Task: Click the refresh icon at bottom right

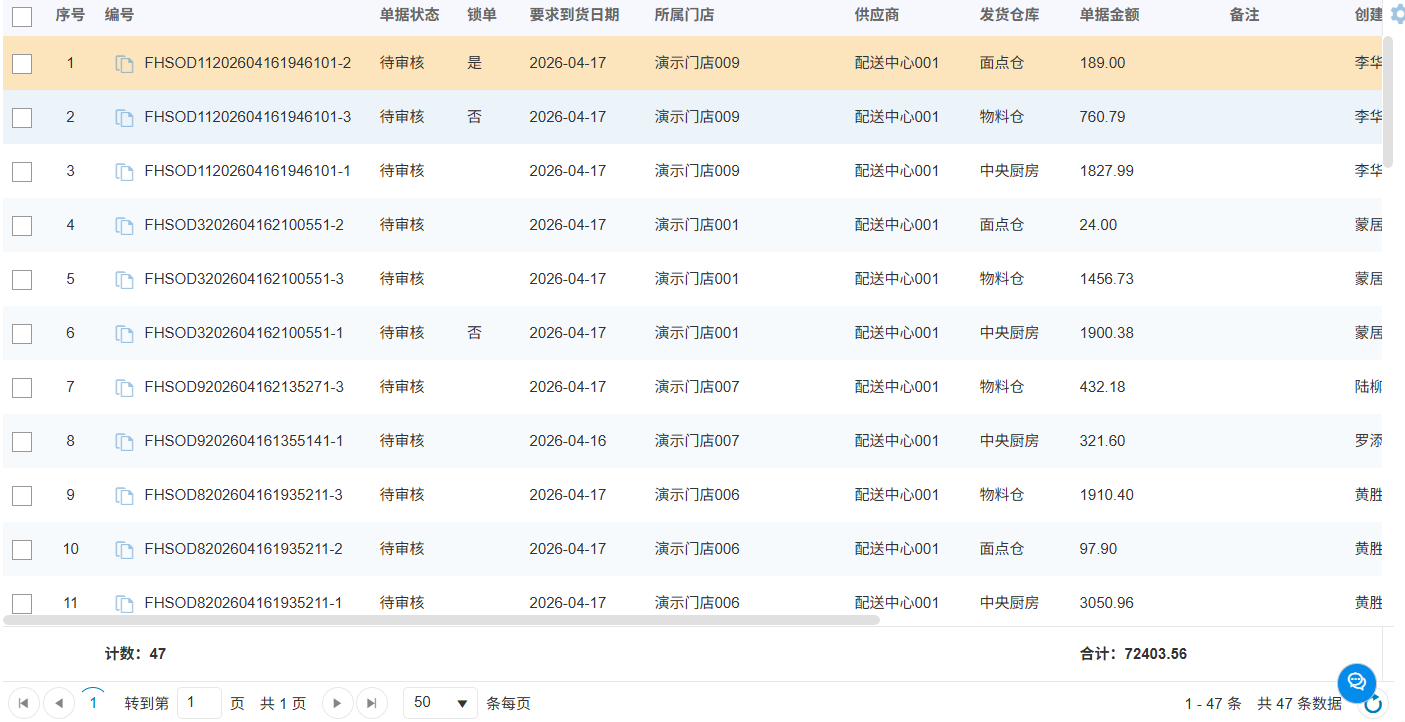Action: [1374, 704]
